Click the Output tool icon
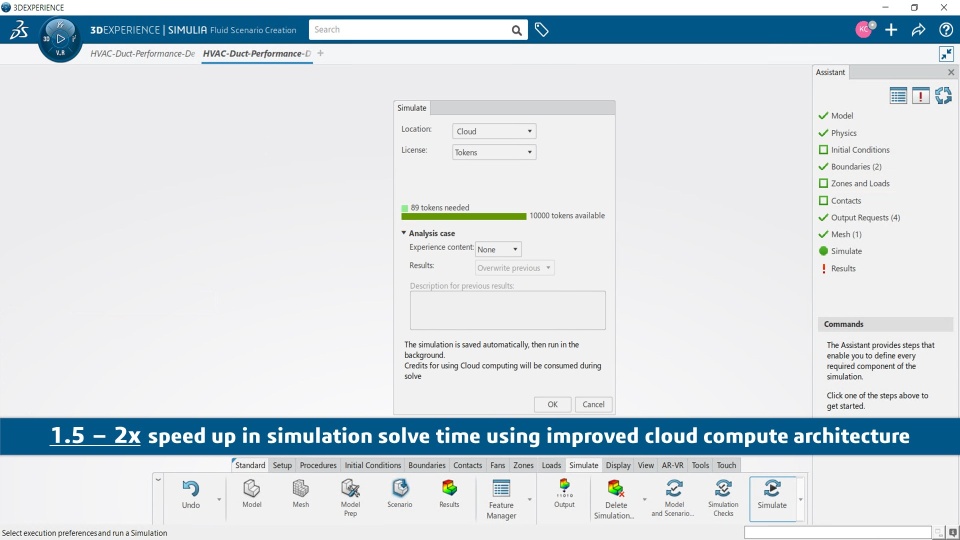Screen dimensions: 960x540 (x=564, y=494)
